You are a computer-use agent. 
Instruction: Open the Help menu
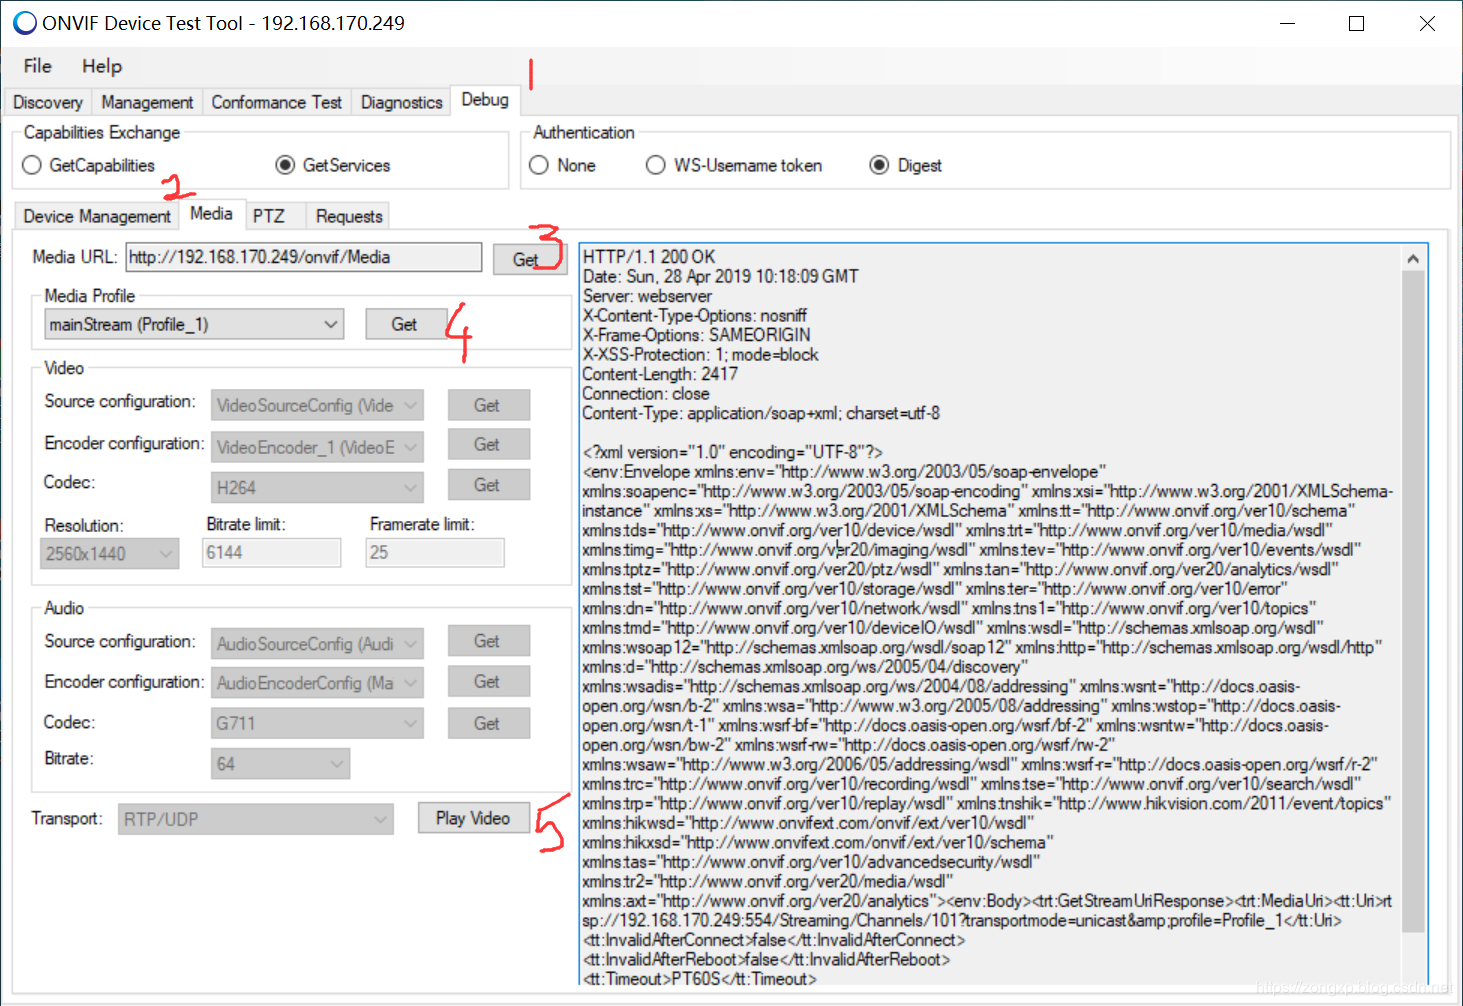[102, 66]
